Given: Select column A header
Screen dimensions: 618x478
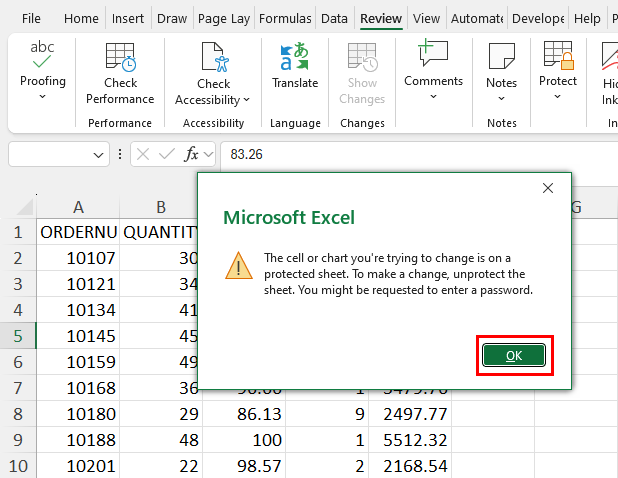Looking at the screenshot, I should tap(78, 207).
